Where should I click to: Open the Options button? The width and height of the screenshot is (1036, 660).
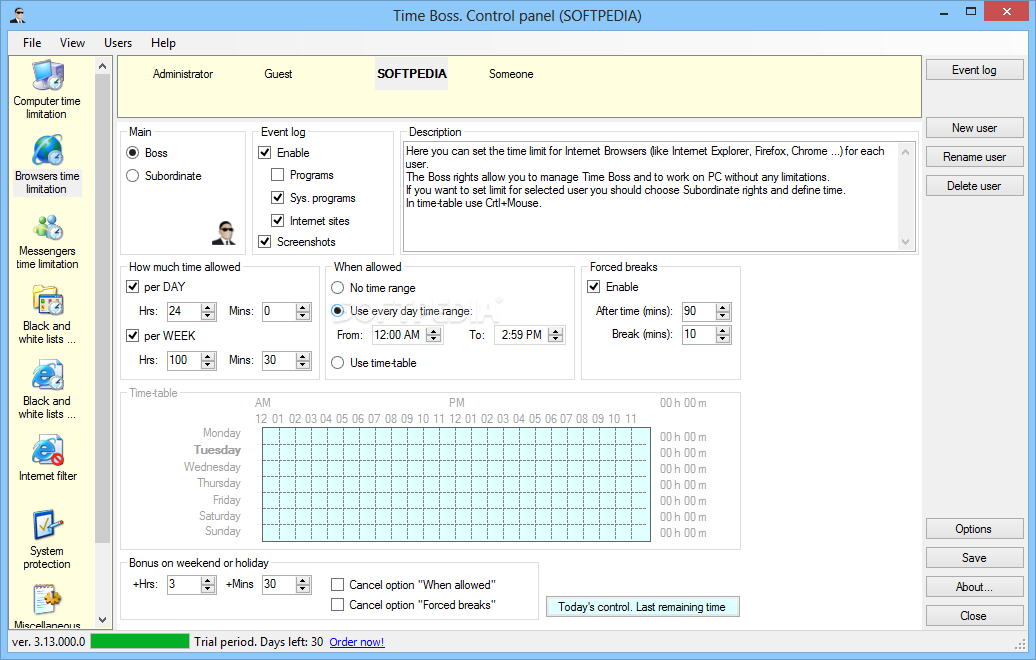point(975,529)
